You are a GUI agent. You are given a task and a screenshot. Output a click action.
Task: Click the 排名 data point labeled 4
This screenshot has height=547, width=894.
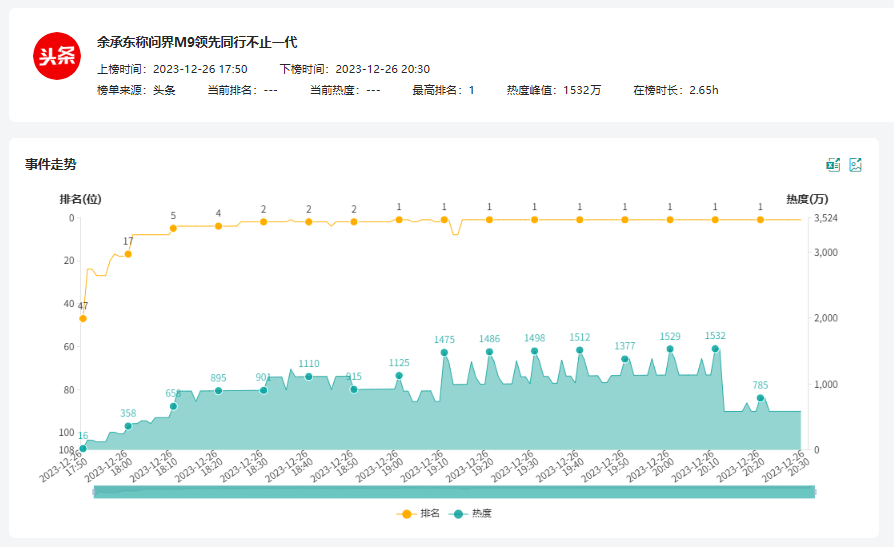click(x=218, y=226)
